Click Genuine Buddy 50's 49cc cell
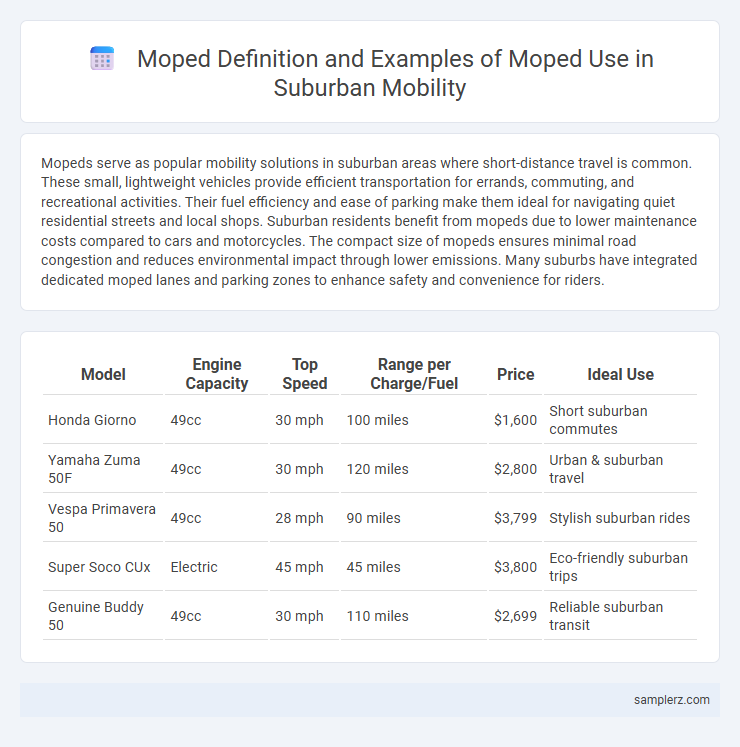 pos(217,616)
